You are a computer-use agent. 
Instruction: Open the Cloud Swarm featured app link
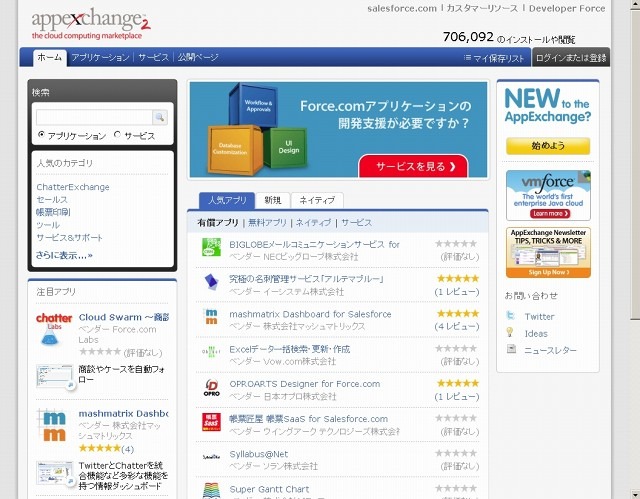124,317
